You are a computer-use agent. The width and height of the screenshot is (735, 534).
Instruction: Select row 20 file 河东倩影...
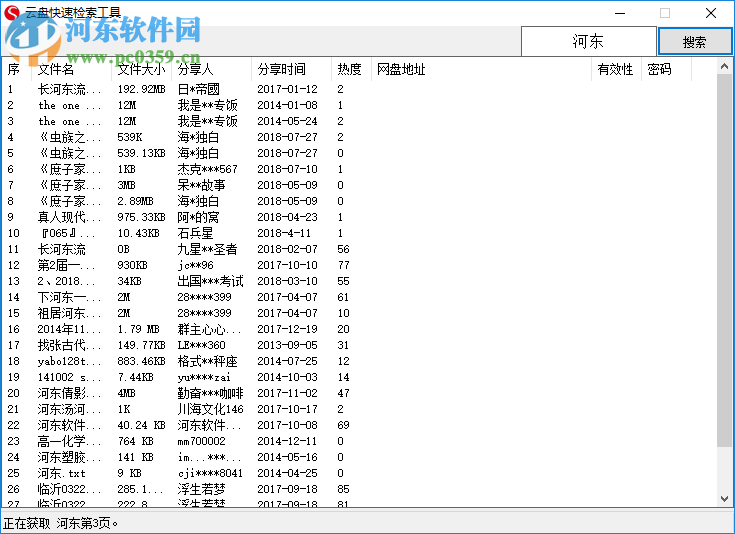[359, 393]
